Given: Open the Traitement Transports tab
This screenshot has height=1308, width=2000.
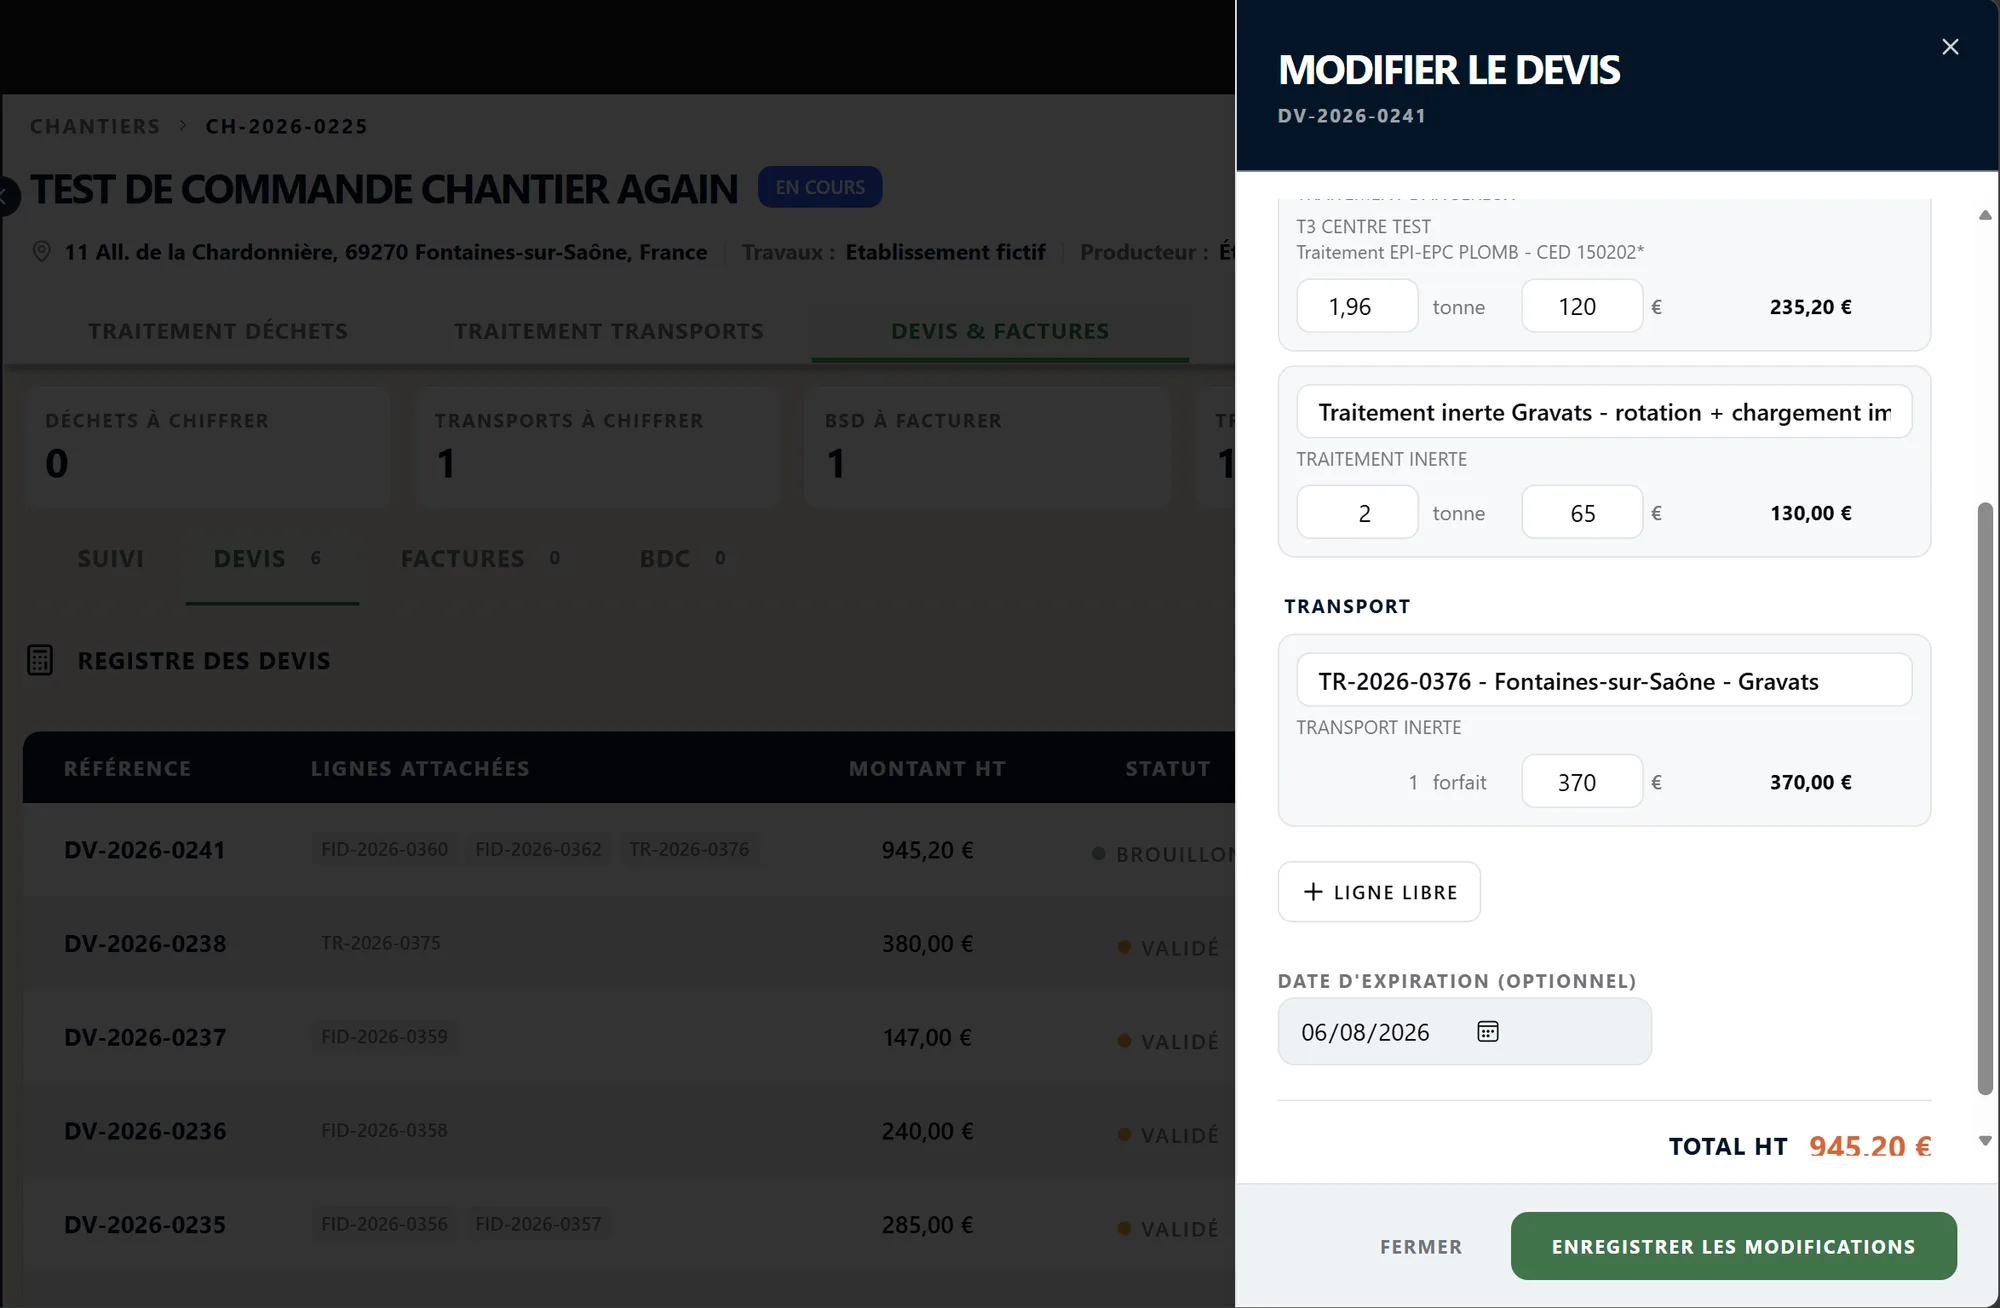Looking at the screenshot, I should click(608, 331).
